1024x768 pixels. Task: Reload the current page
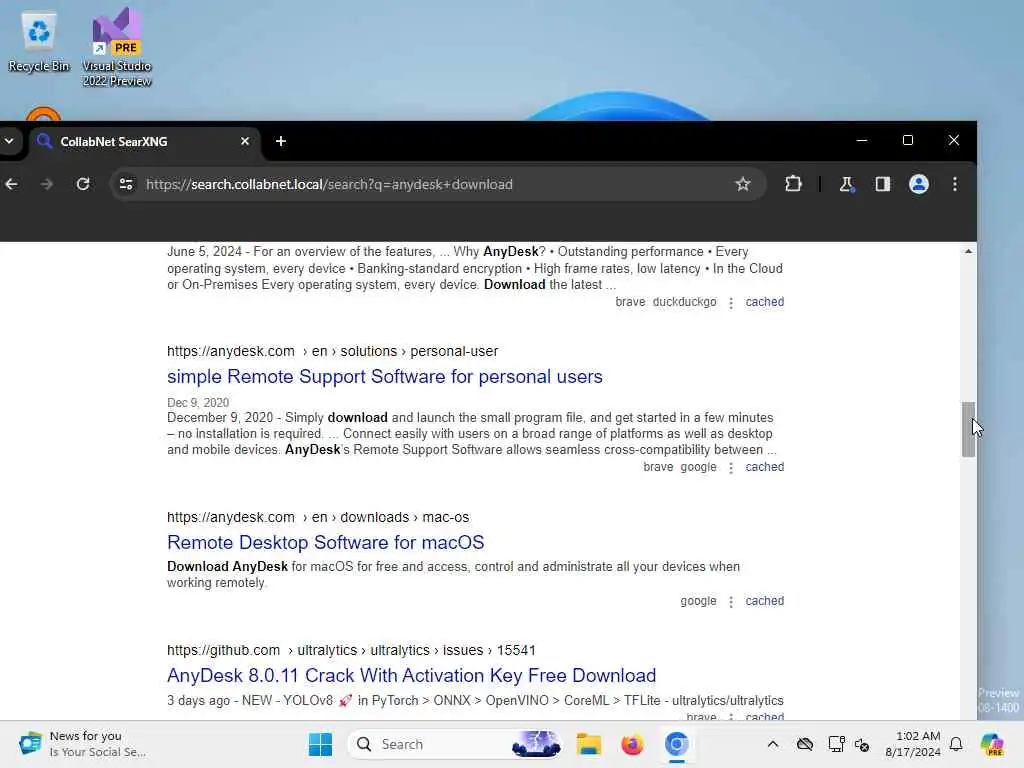tap(83, 185)
